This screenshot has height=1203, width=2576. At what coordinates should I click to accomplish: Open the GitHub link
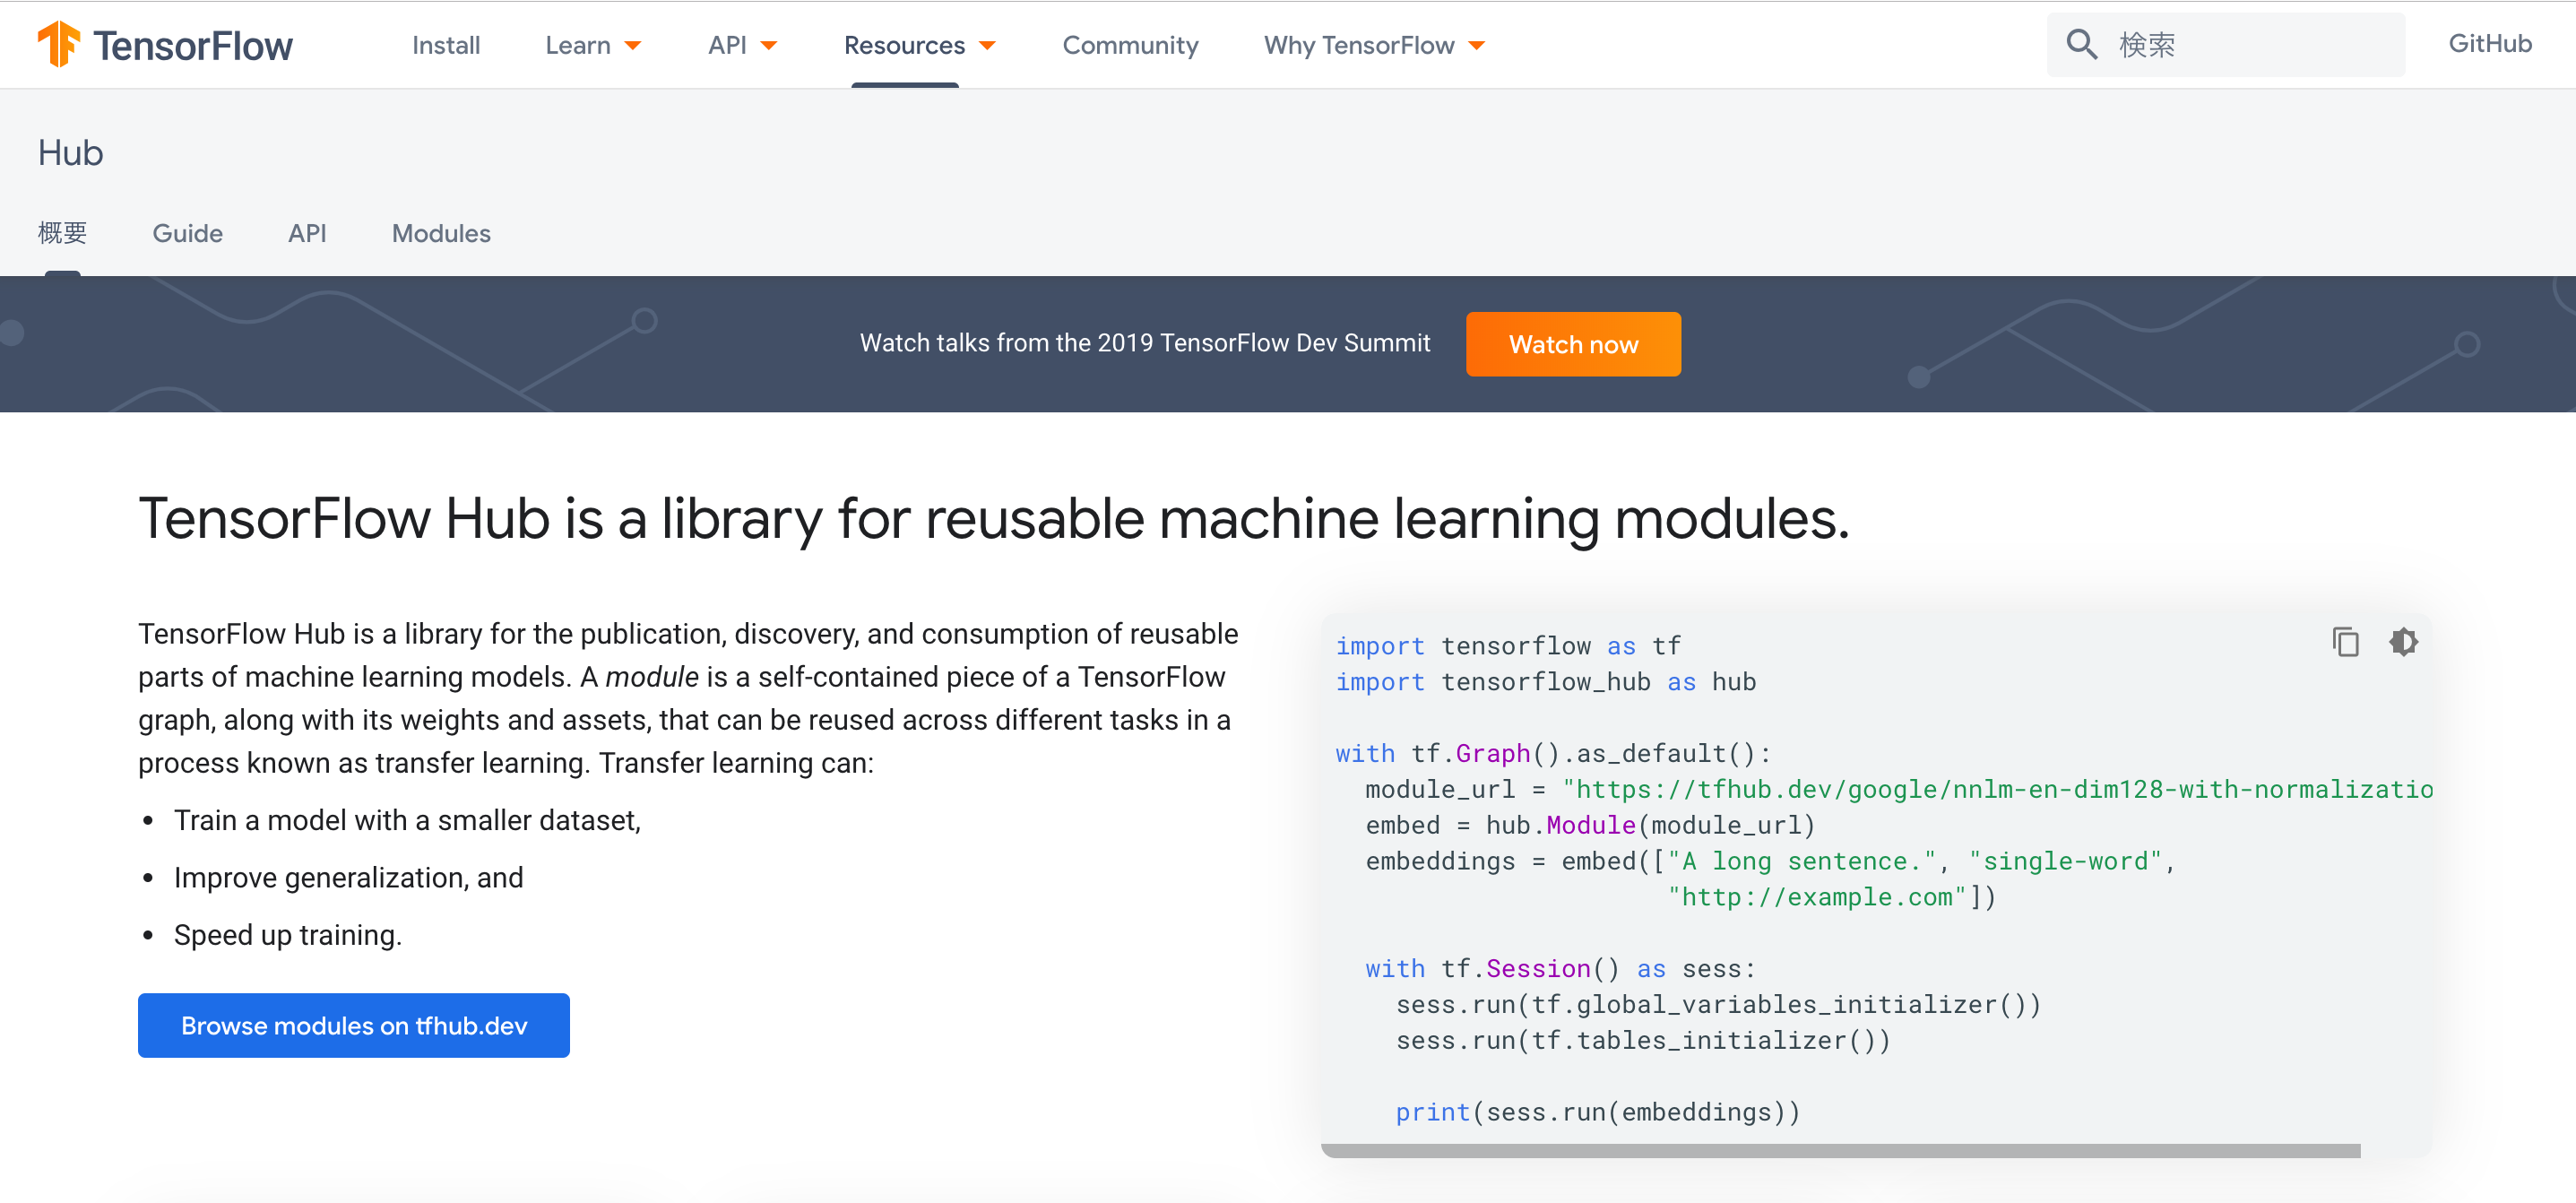[x=2489, y=43]
